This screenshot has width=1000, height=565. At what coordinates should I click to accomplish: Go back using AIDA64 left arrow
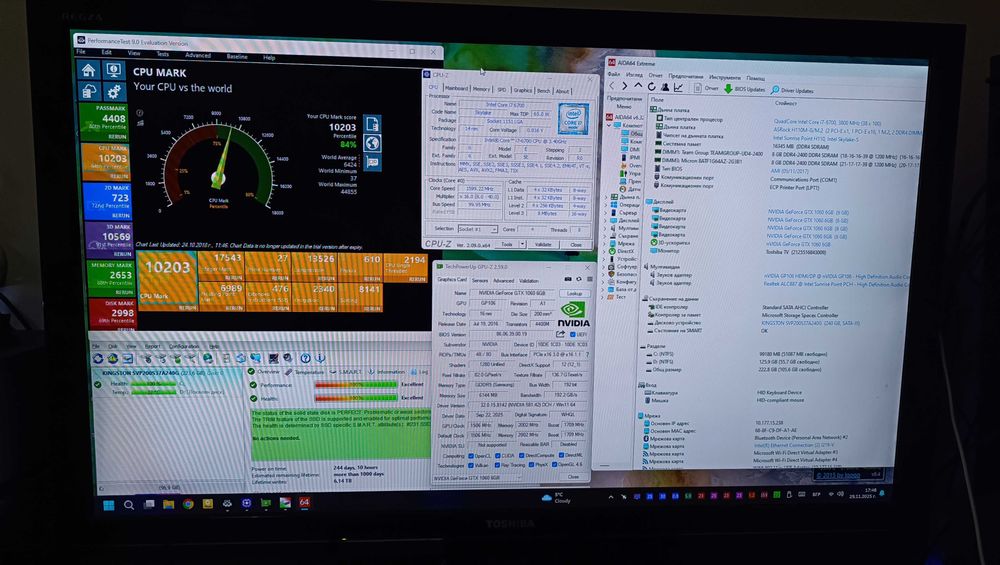coord(613,86)
